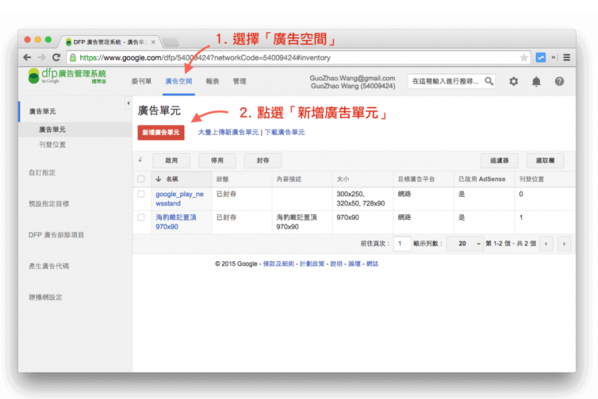Collapse the left sidebar with the arrow
Image resolution: width=598 pixels, height=399 pixels.
pos(128,103)
